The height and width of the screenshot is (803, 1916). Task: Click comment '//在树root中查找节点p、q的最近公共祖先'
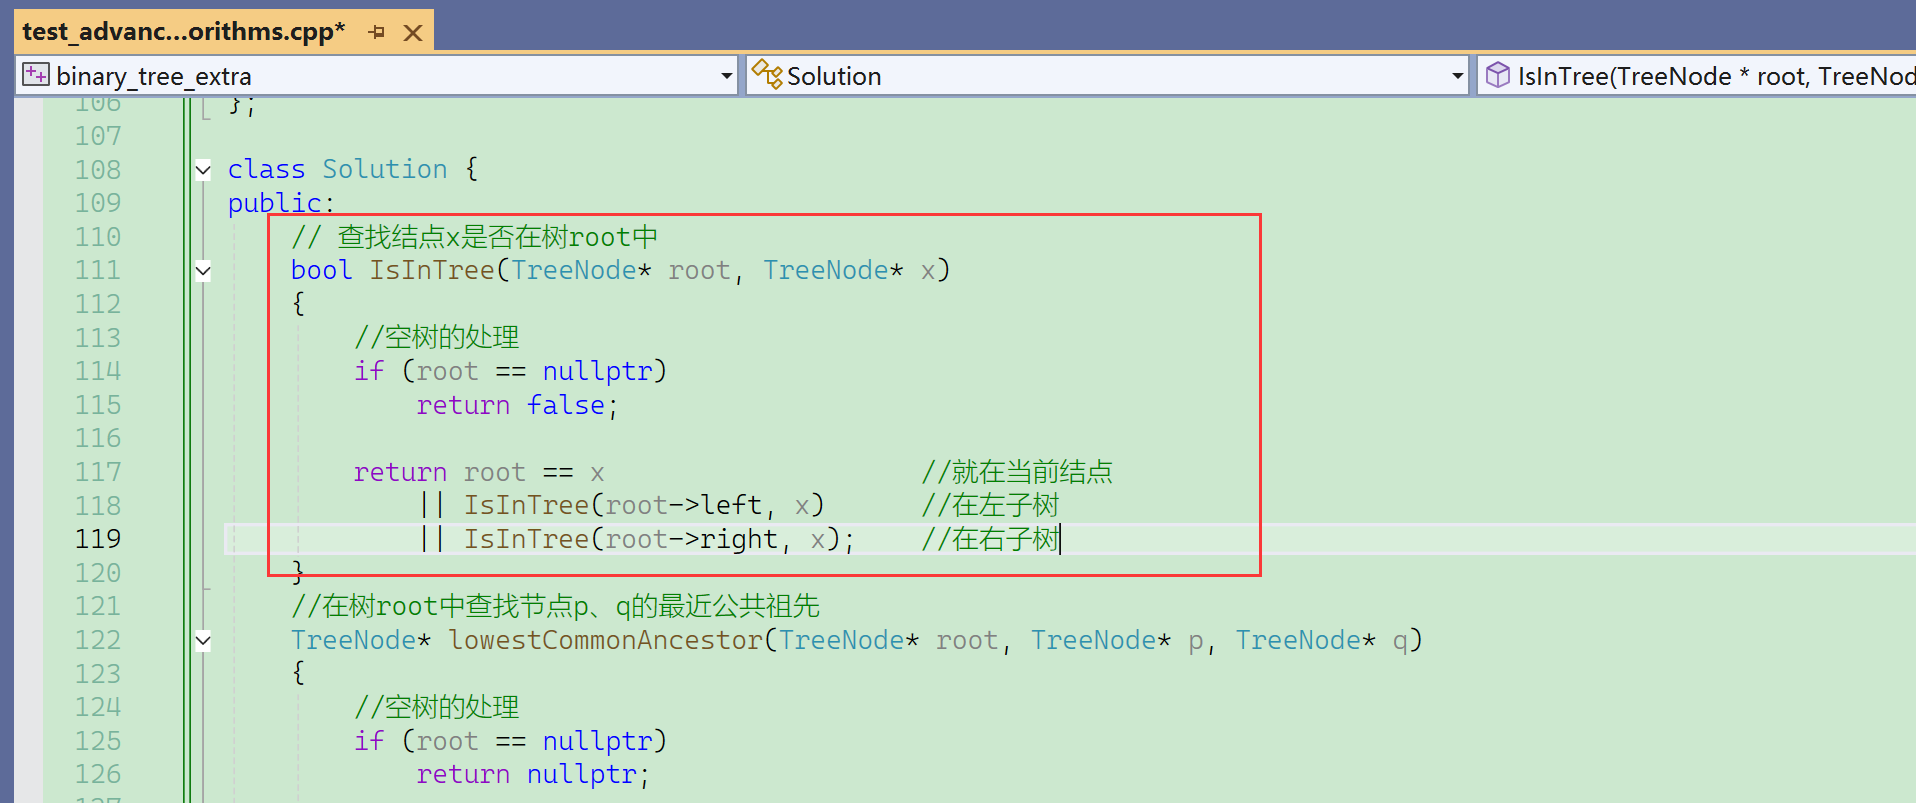[x=556, y=606]
